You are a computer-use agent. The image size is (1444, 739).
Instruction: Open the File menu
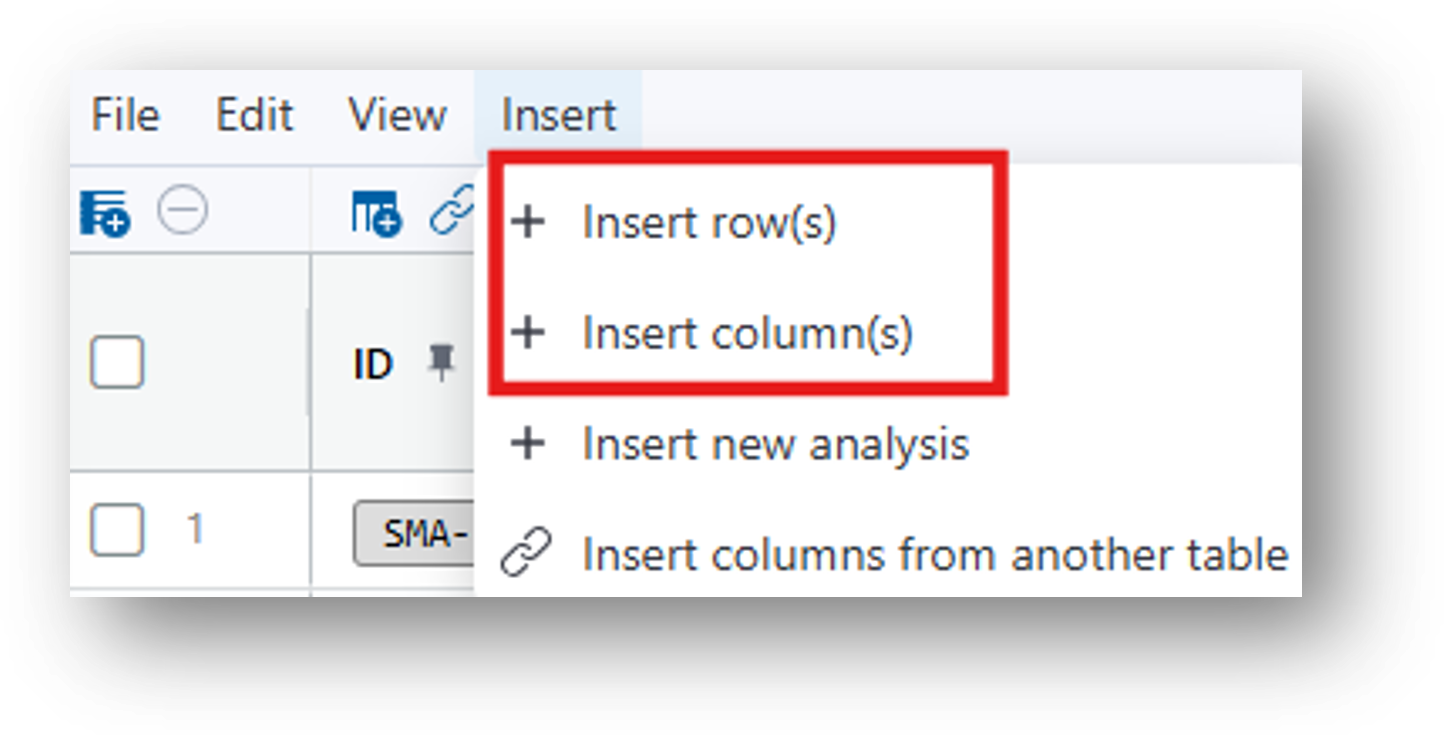(x=125, y=115)
